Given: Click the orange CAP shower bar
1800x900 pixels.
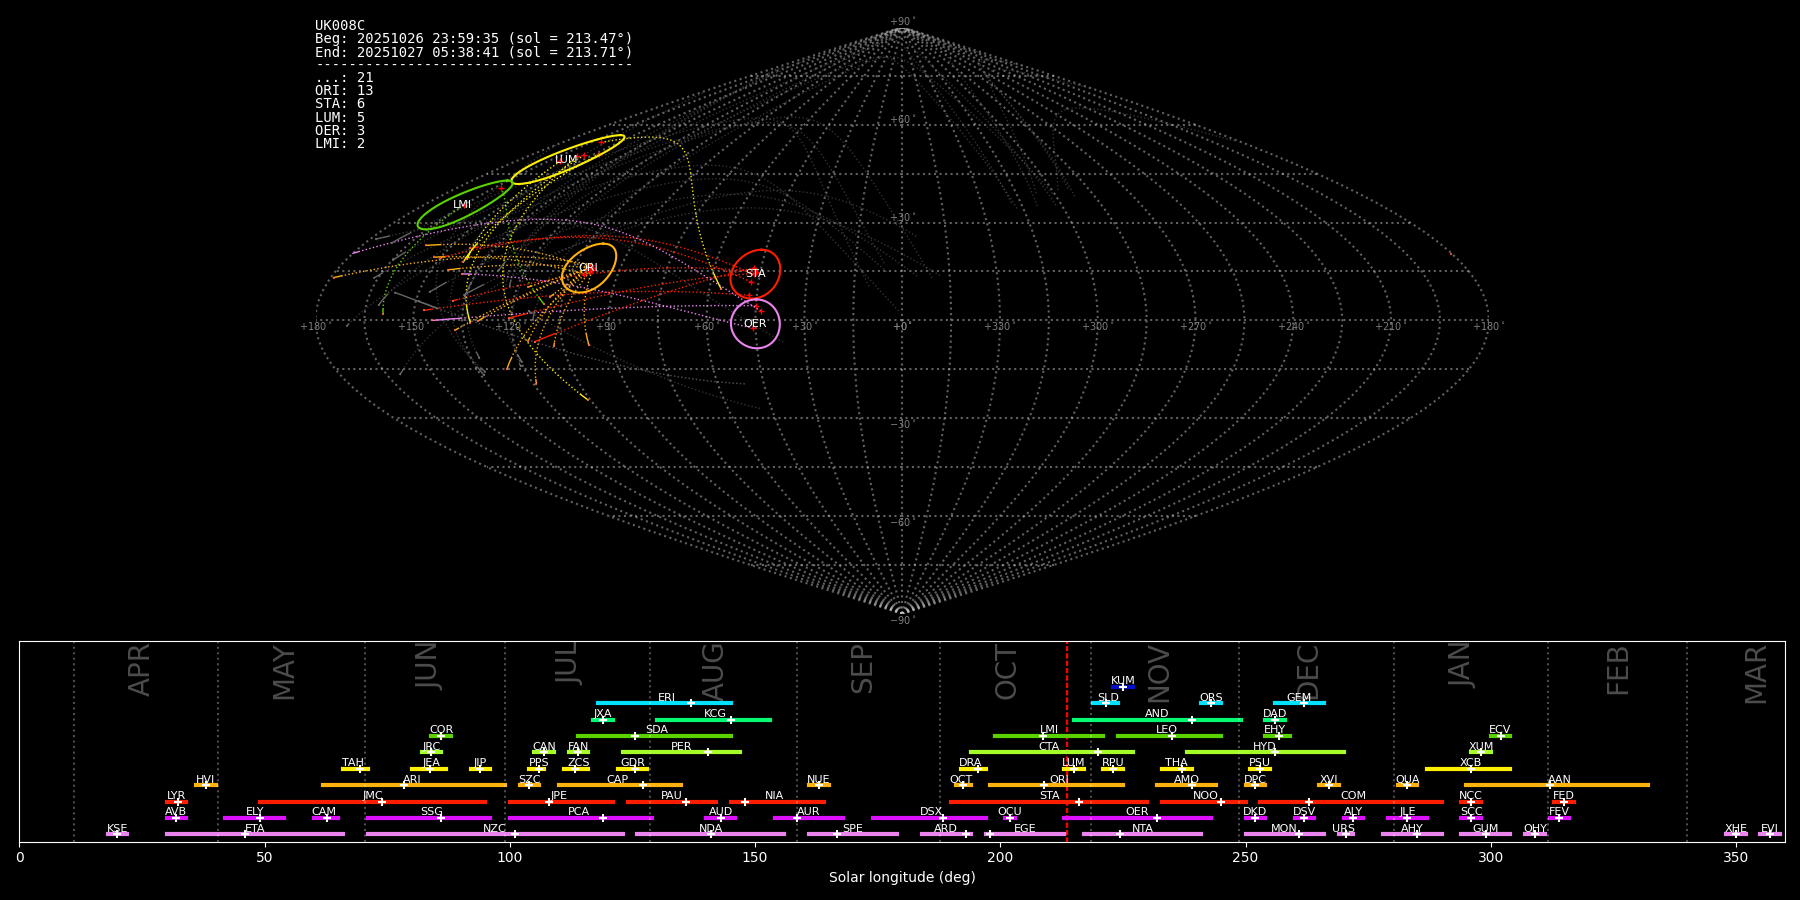Looking at the screenshot, I should (620, 785).
